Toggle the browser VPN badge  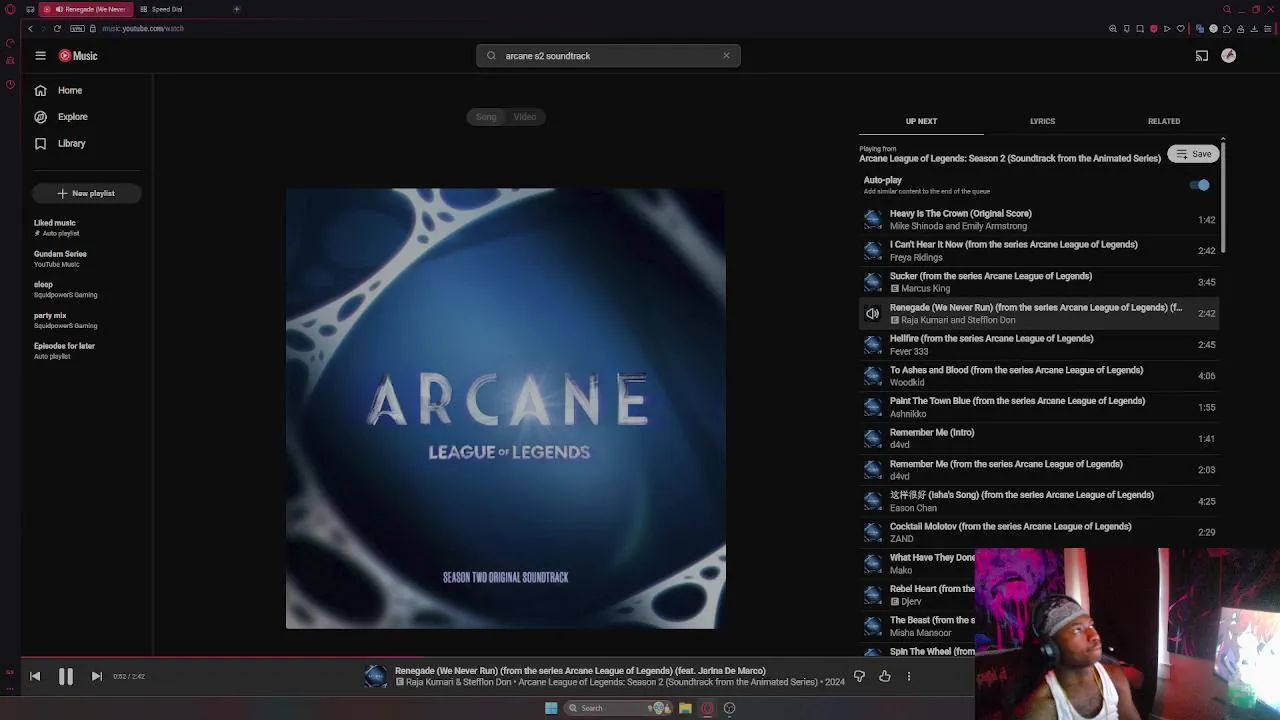pos(77,28)
